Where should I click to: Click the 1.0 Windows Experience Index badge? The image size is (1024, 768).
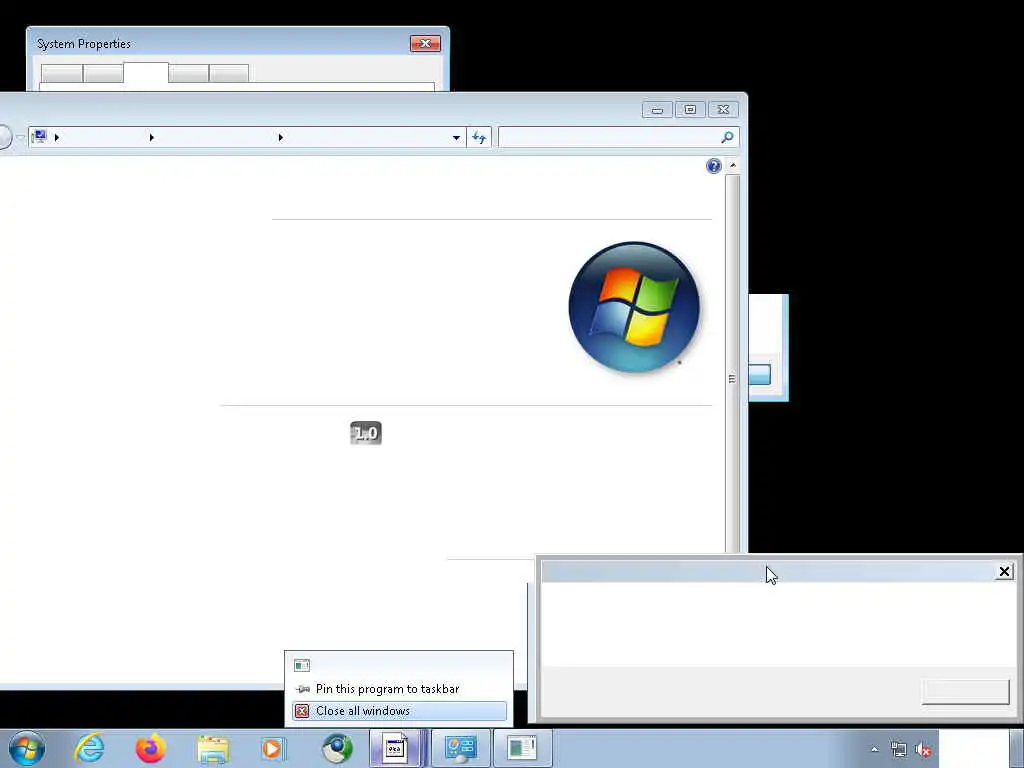pyautogui.click(x=366, y=433)
